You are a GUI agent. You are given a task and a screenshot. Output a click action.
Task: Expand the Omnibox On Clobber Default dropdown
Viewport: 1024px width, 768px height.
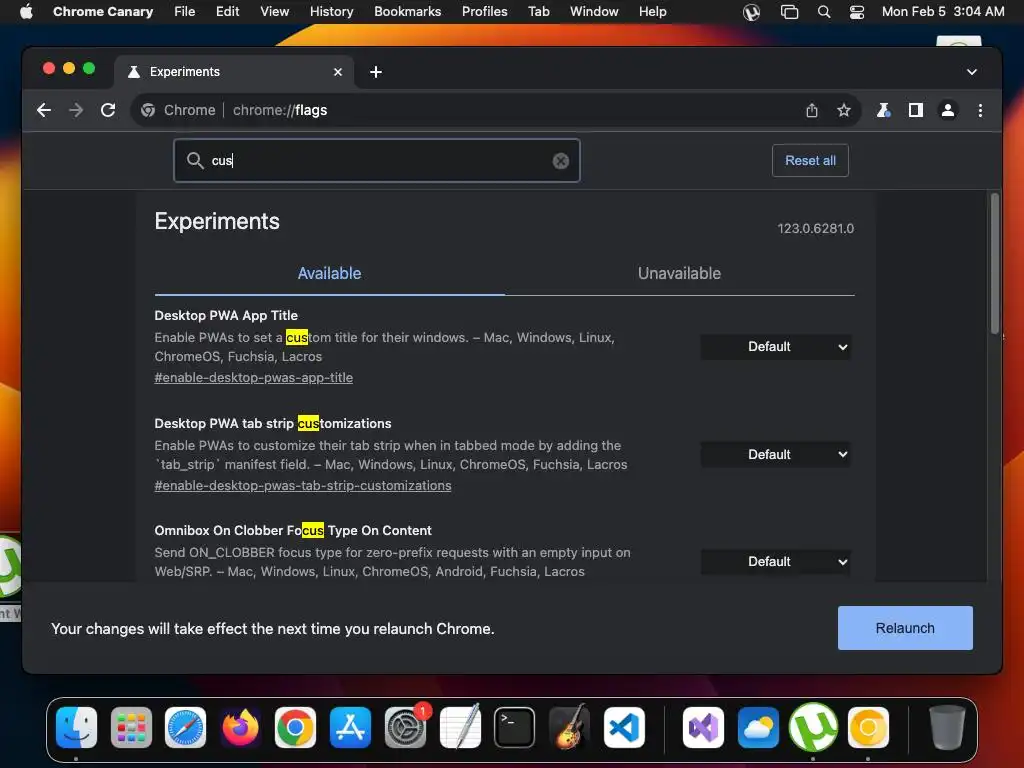[776, 562]
